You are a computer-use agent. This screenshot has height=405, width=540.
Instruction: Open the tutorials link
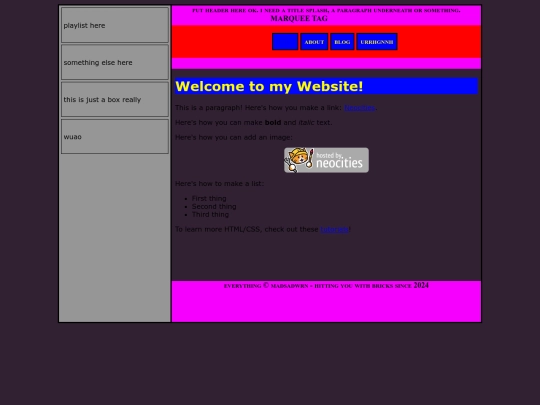334,229
